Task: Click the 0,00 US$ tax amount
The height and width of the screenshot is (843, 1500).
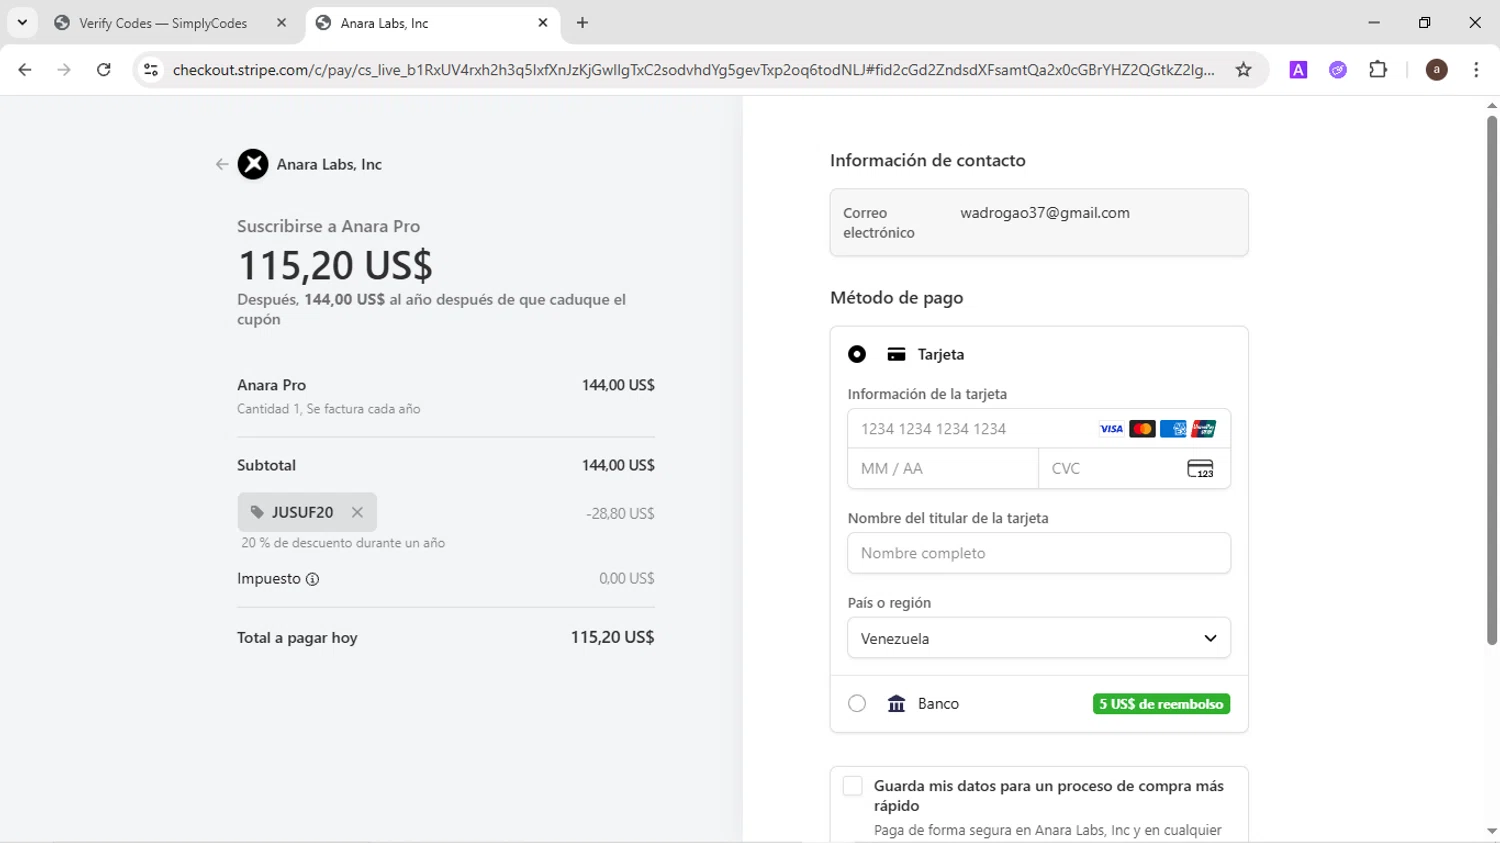Action: coord(626,578)
